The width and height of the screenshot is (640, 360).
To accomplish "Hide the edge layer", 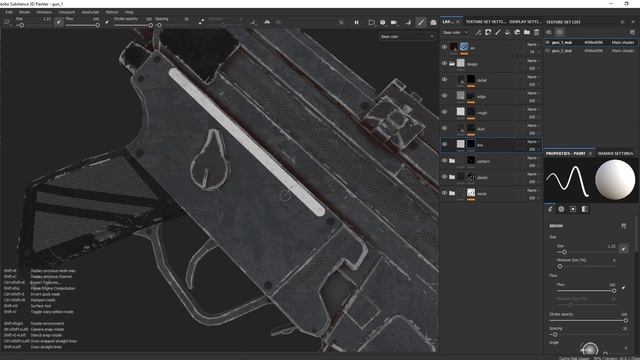I will [x=444, y=96].
